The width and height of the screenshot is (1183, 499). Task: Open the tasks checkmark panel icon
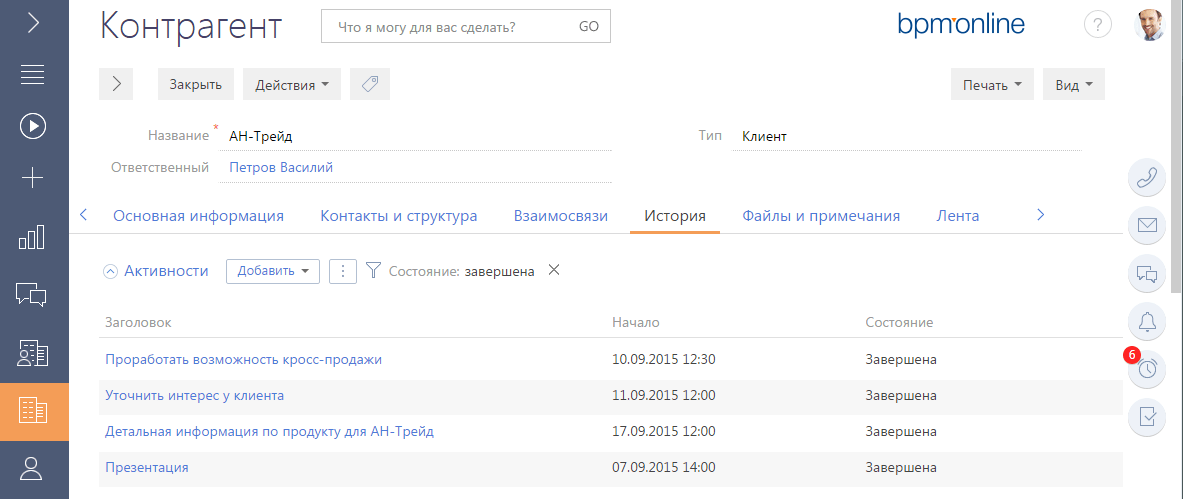(x=1147, y=416)
